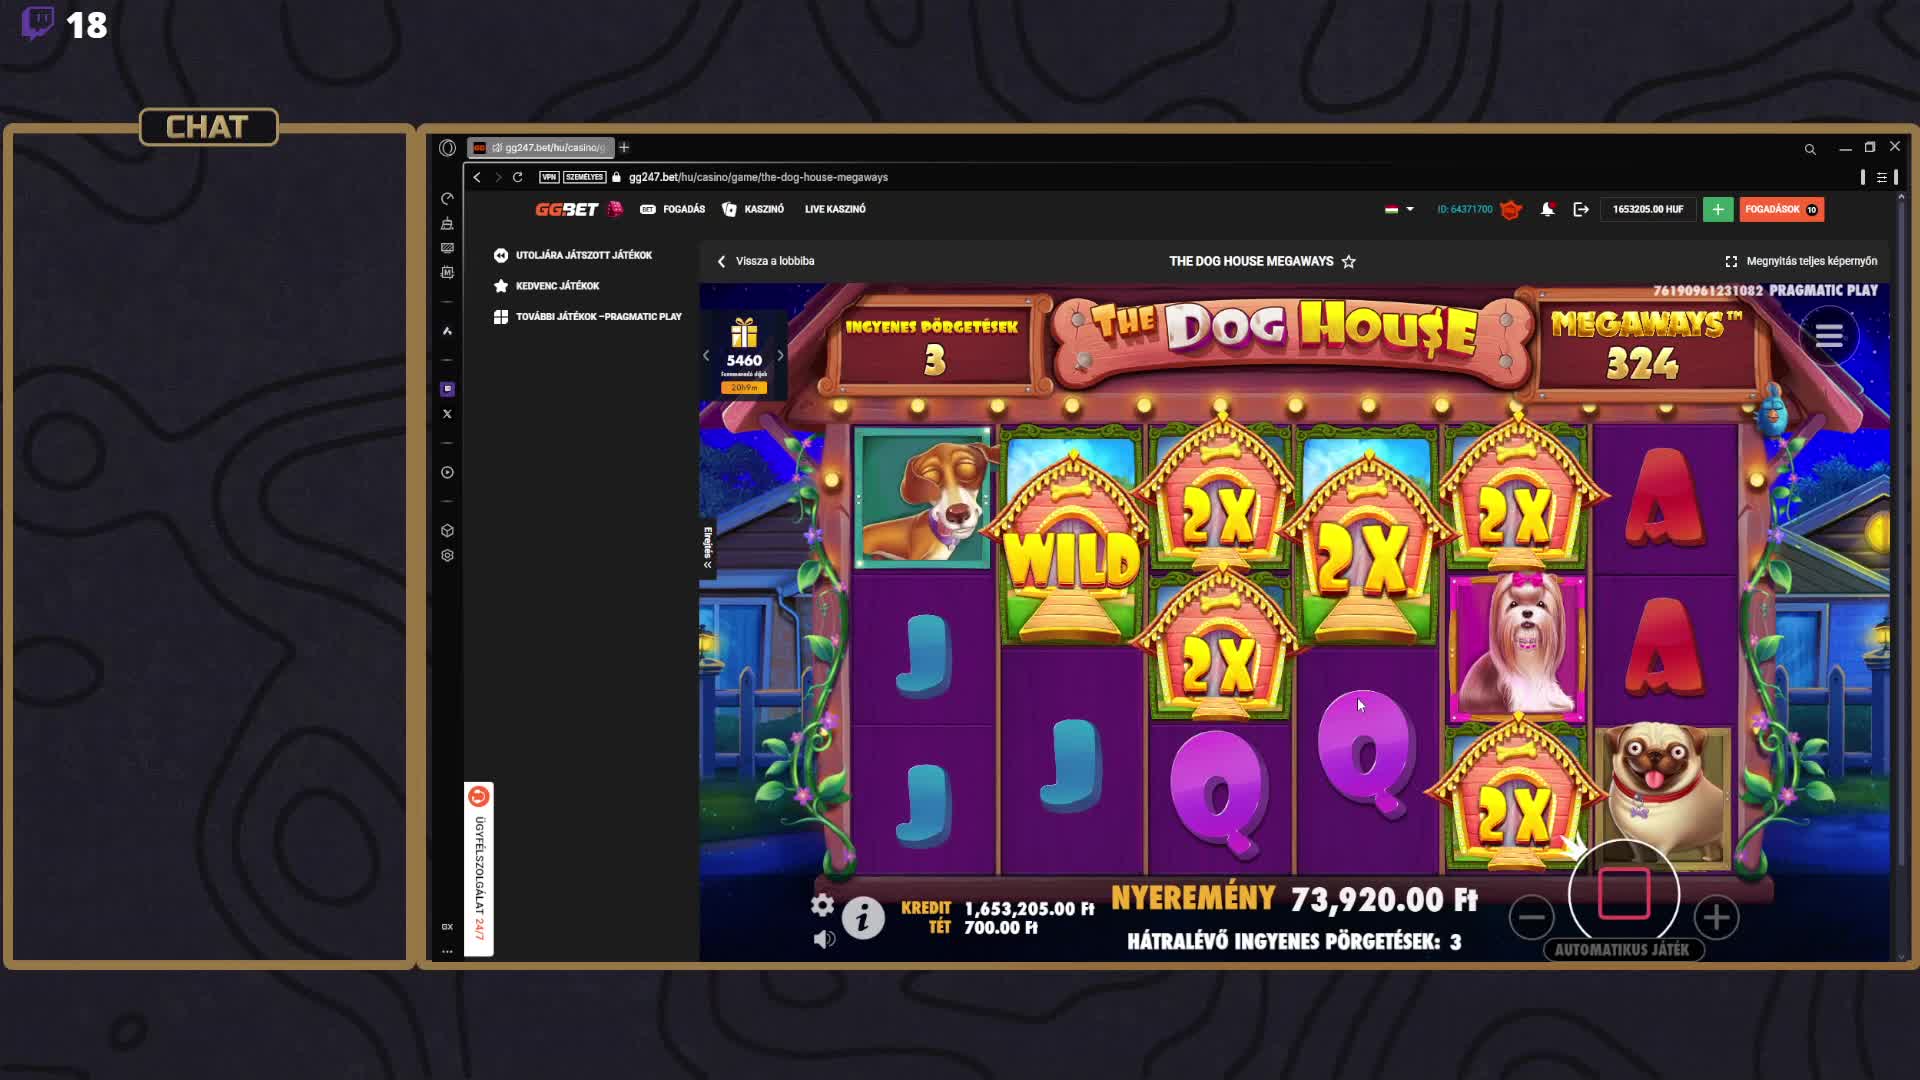Toggle the VPN badge in address bar
Screen dimensions: 1920x1080
tap(549, 177)
